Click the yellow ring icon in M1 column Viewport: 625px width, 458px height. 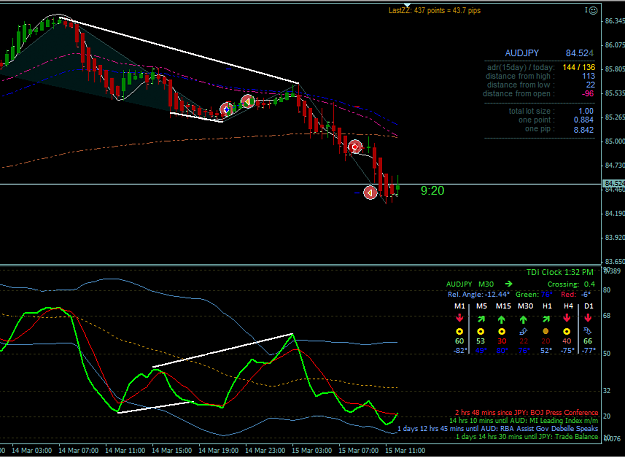coord(460,331)
